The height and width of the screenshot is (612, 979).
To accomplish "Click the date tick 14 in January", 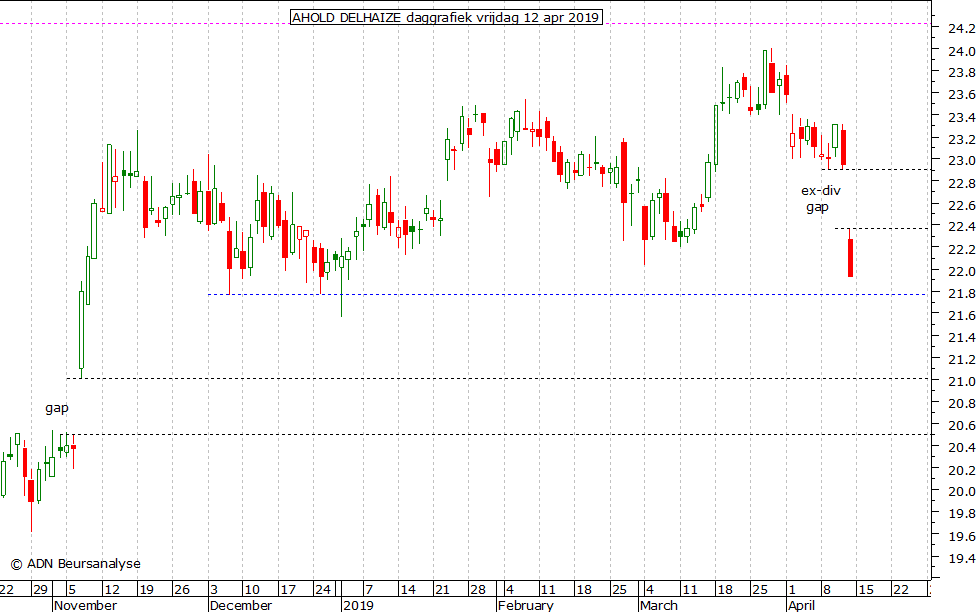I will [408, 590].
